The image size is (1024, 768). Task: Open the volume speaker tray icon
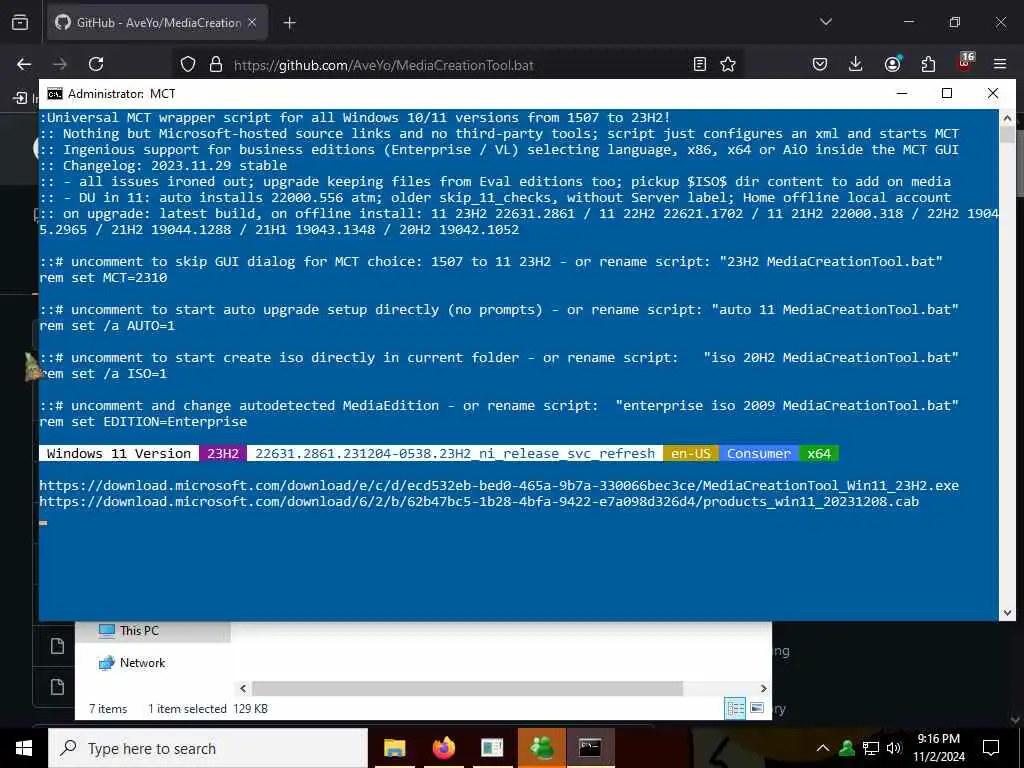coord(894,748)
